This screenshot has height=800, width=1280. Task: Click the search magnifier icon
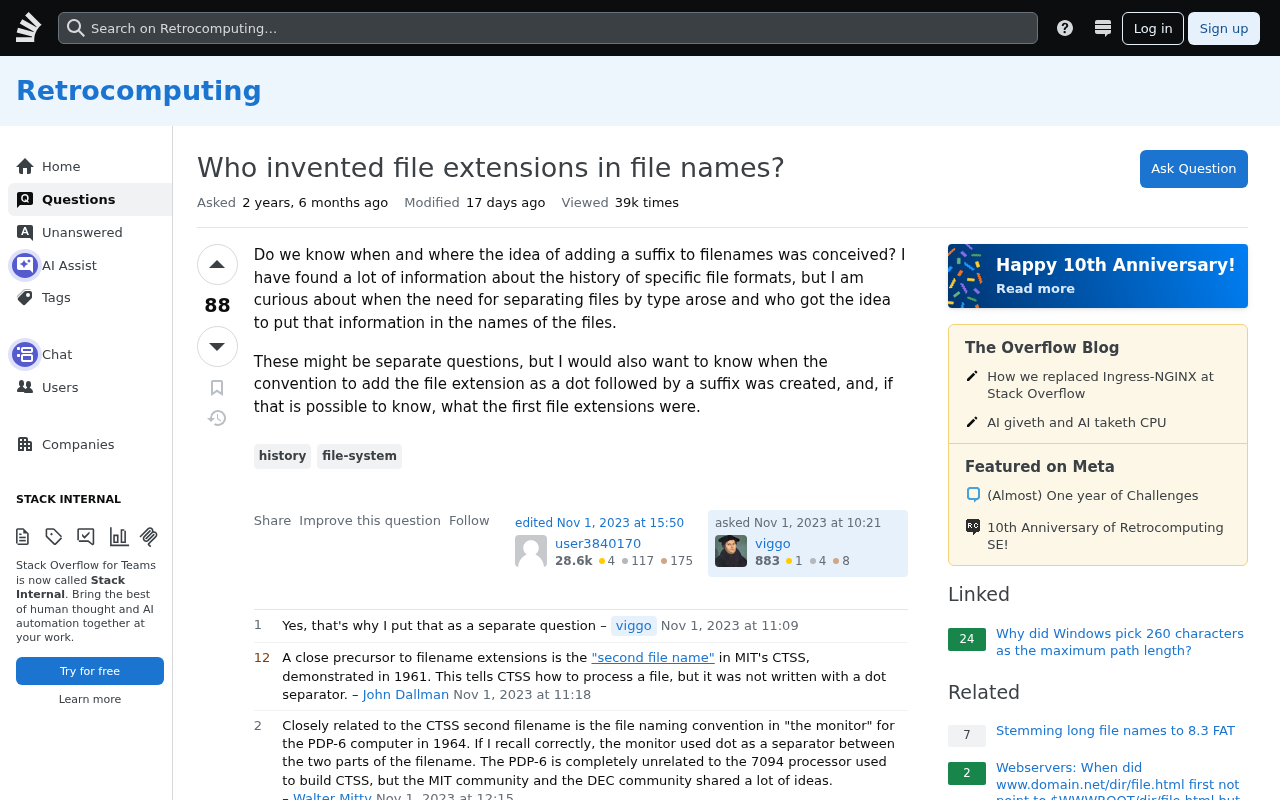click(75, 28)
